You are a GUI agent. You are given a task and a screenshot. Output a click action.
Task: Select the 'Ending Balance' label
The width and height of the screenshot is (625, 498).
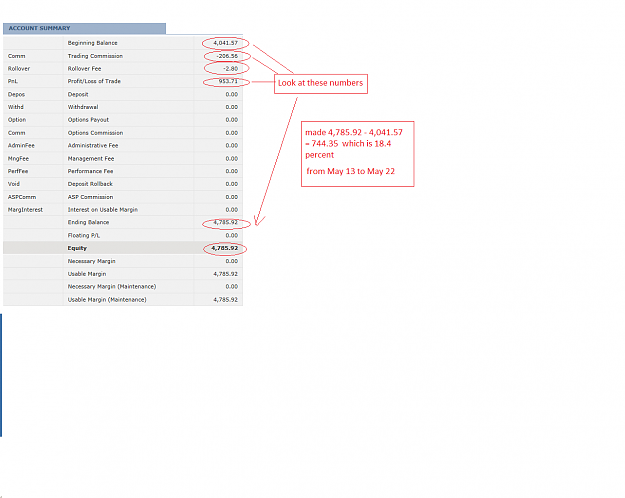tap(88, 222)
